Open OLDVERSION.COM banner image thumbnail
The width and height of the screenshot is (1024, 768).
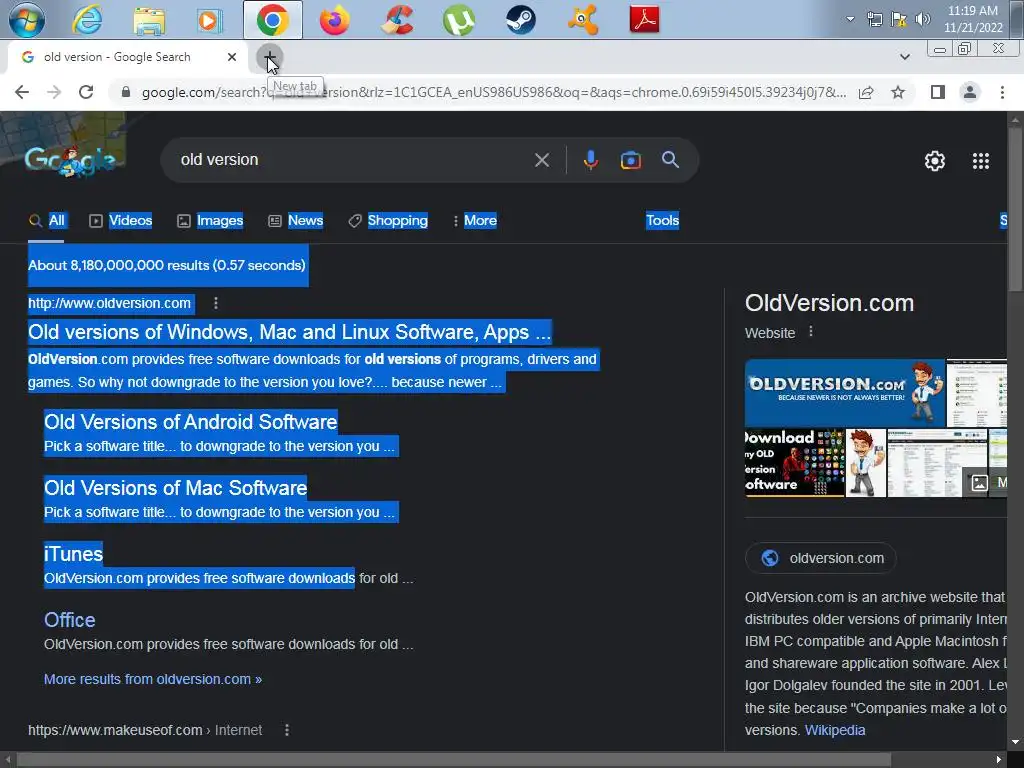844,392
